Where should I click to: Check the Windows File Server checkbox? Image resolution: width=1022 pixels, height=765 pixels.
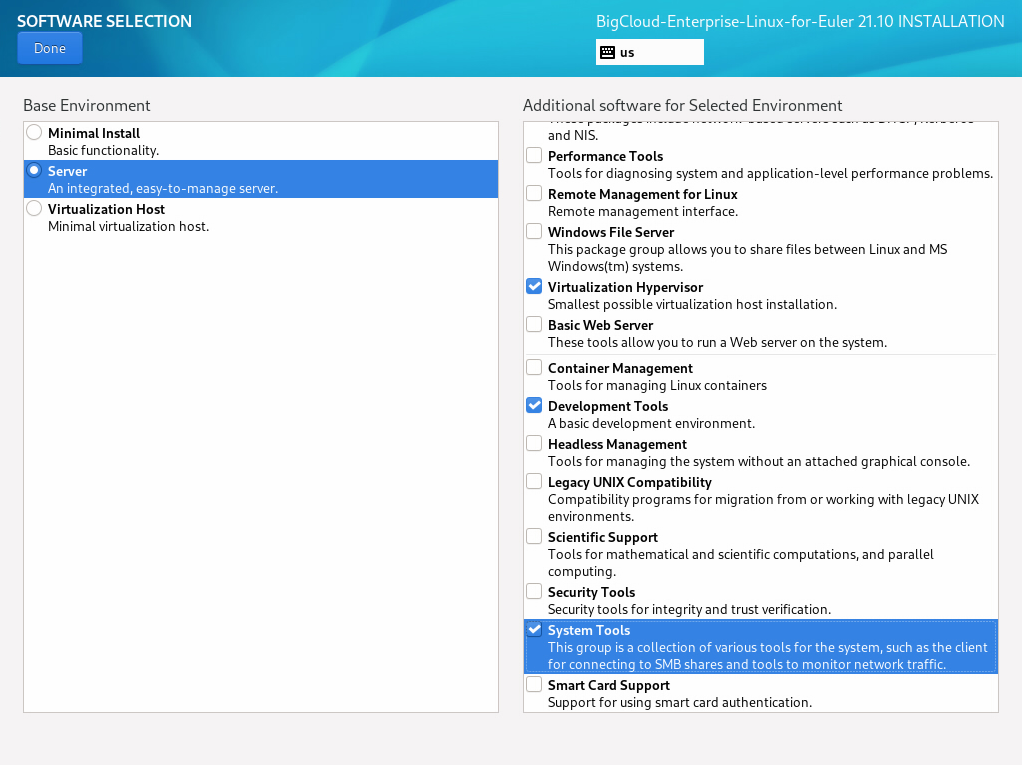coord(534,231)
